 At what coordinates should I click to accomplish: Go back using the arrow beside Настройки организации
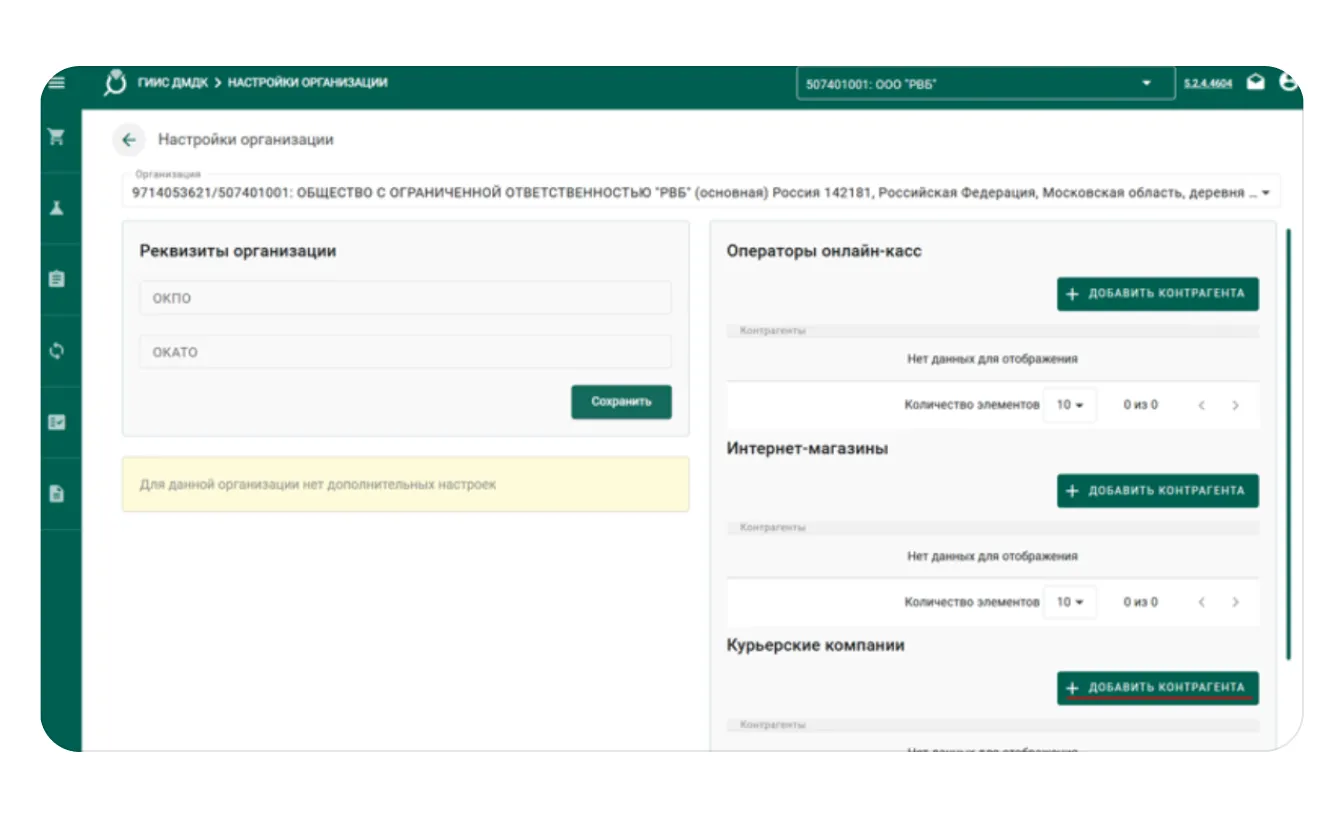[128, 140]
